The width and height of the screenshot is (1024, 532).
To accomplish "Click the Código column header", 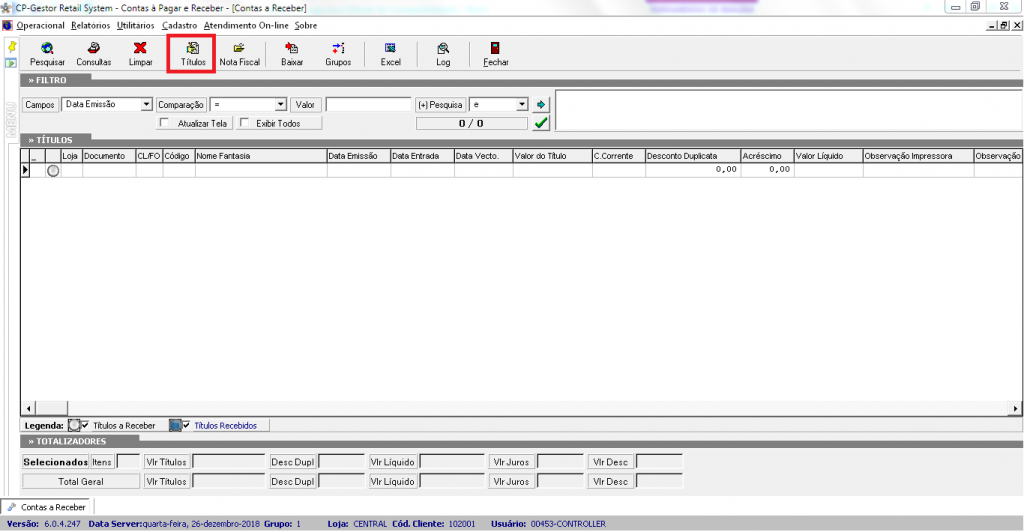I will coord(178,156).
